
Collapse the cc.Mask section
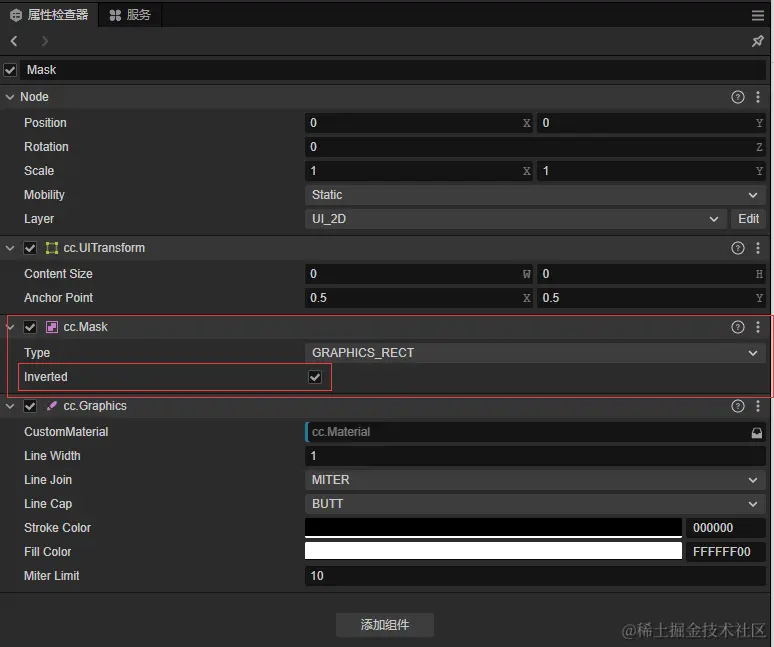10,327
